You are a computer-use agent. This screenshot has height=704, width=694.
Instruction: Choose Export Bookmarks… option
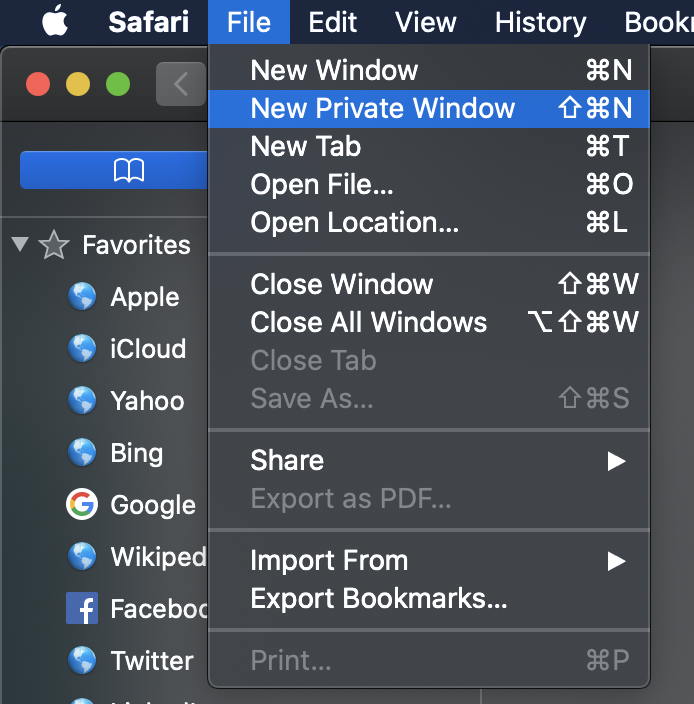429,599
